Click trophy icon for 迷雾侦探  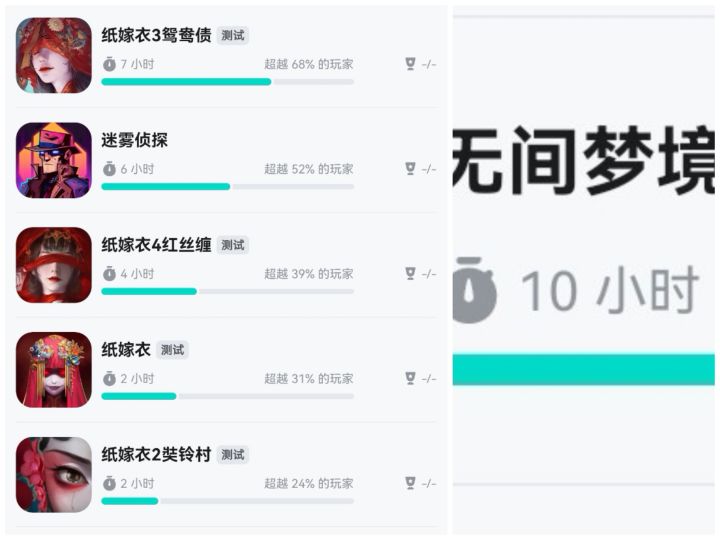410,169
